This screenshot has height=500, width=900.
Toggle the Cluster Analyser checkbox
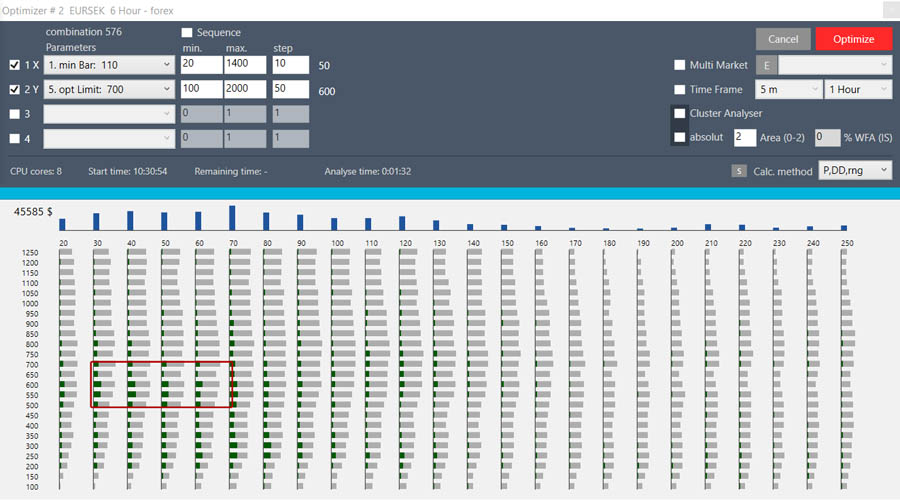pos(680,113)
